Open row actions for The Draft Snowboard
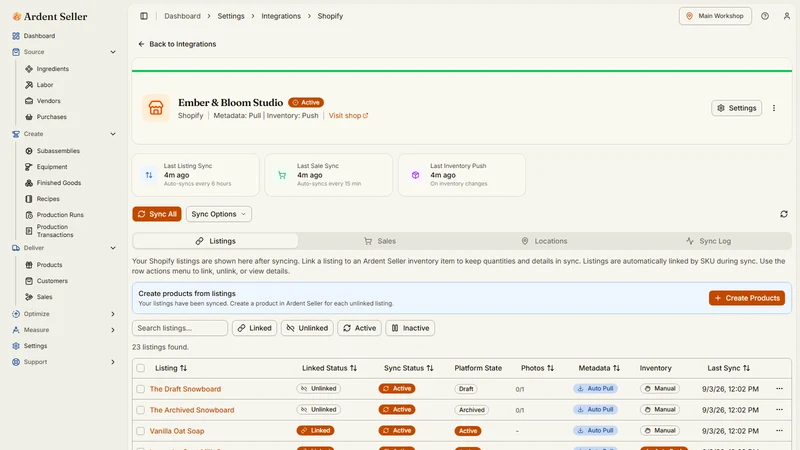 pos(779,389)
